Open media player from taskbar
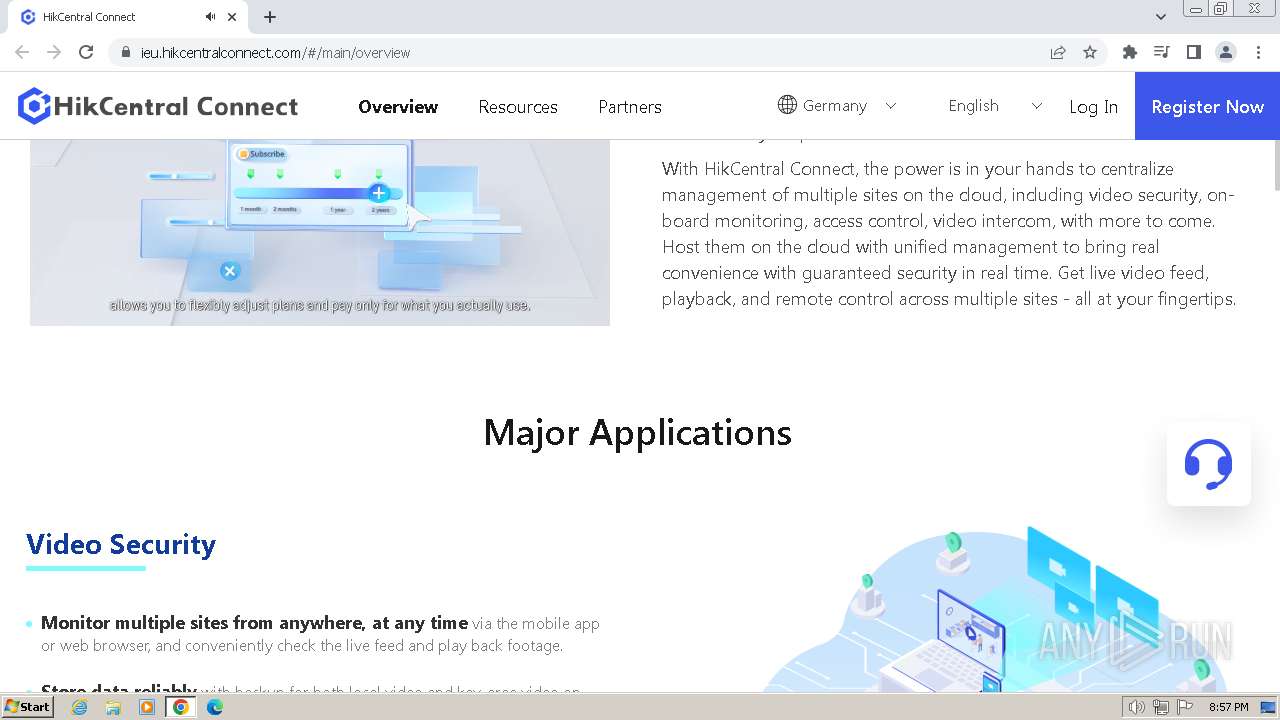This screenshot has height=720, width=1280. (x=147, y=707)
